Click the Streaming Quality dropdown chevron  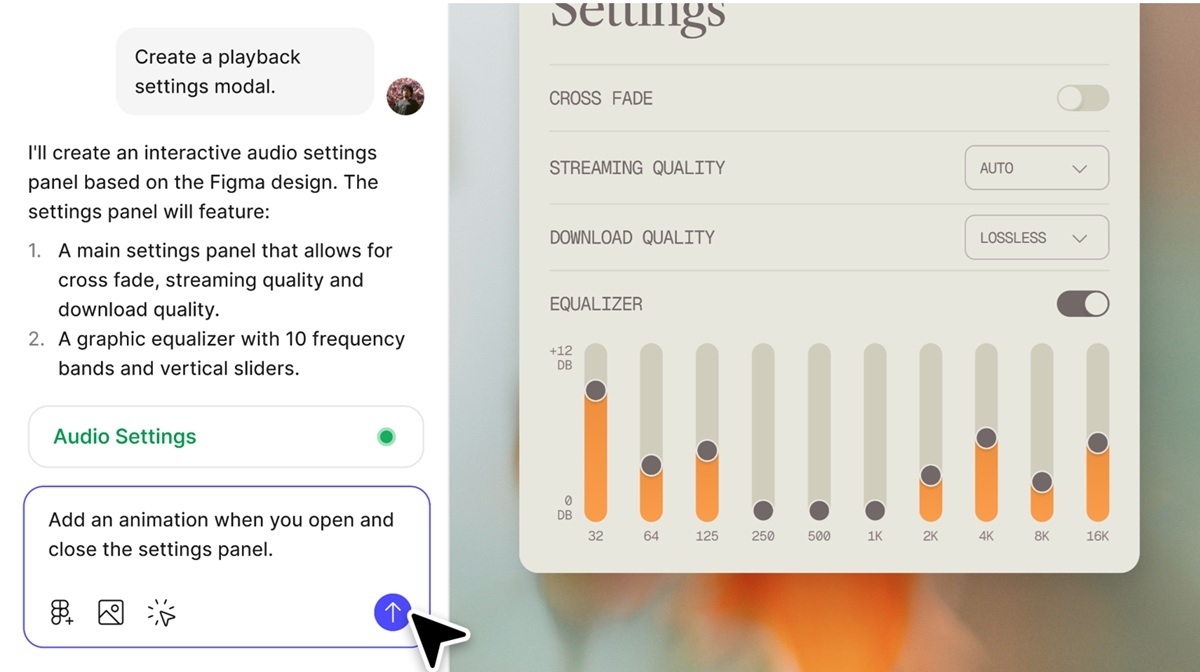point(1079,169)
